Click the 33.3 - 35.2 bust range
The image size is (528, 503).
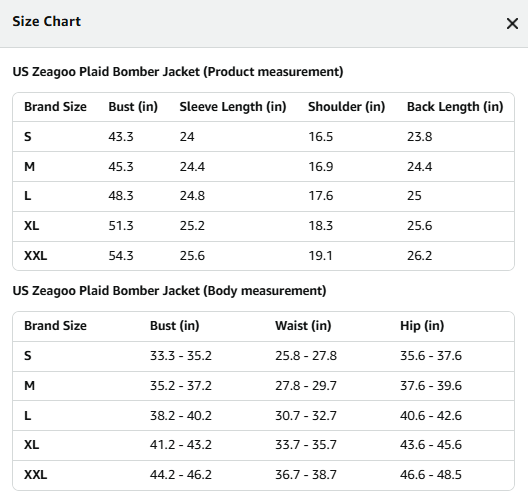(181, 356)
